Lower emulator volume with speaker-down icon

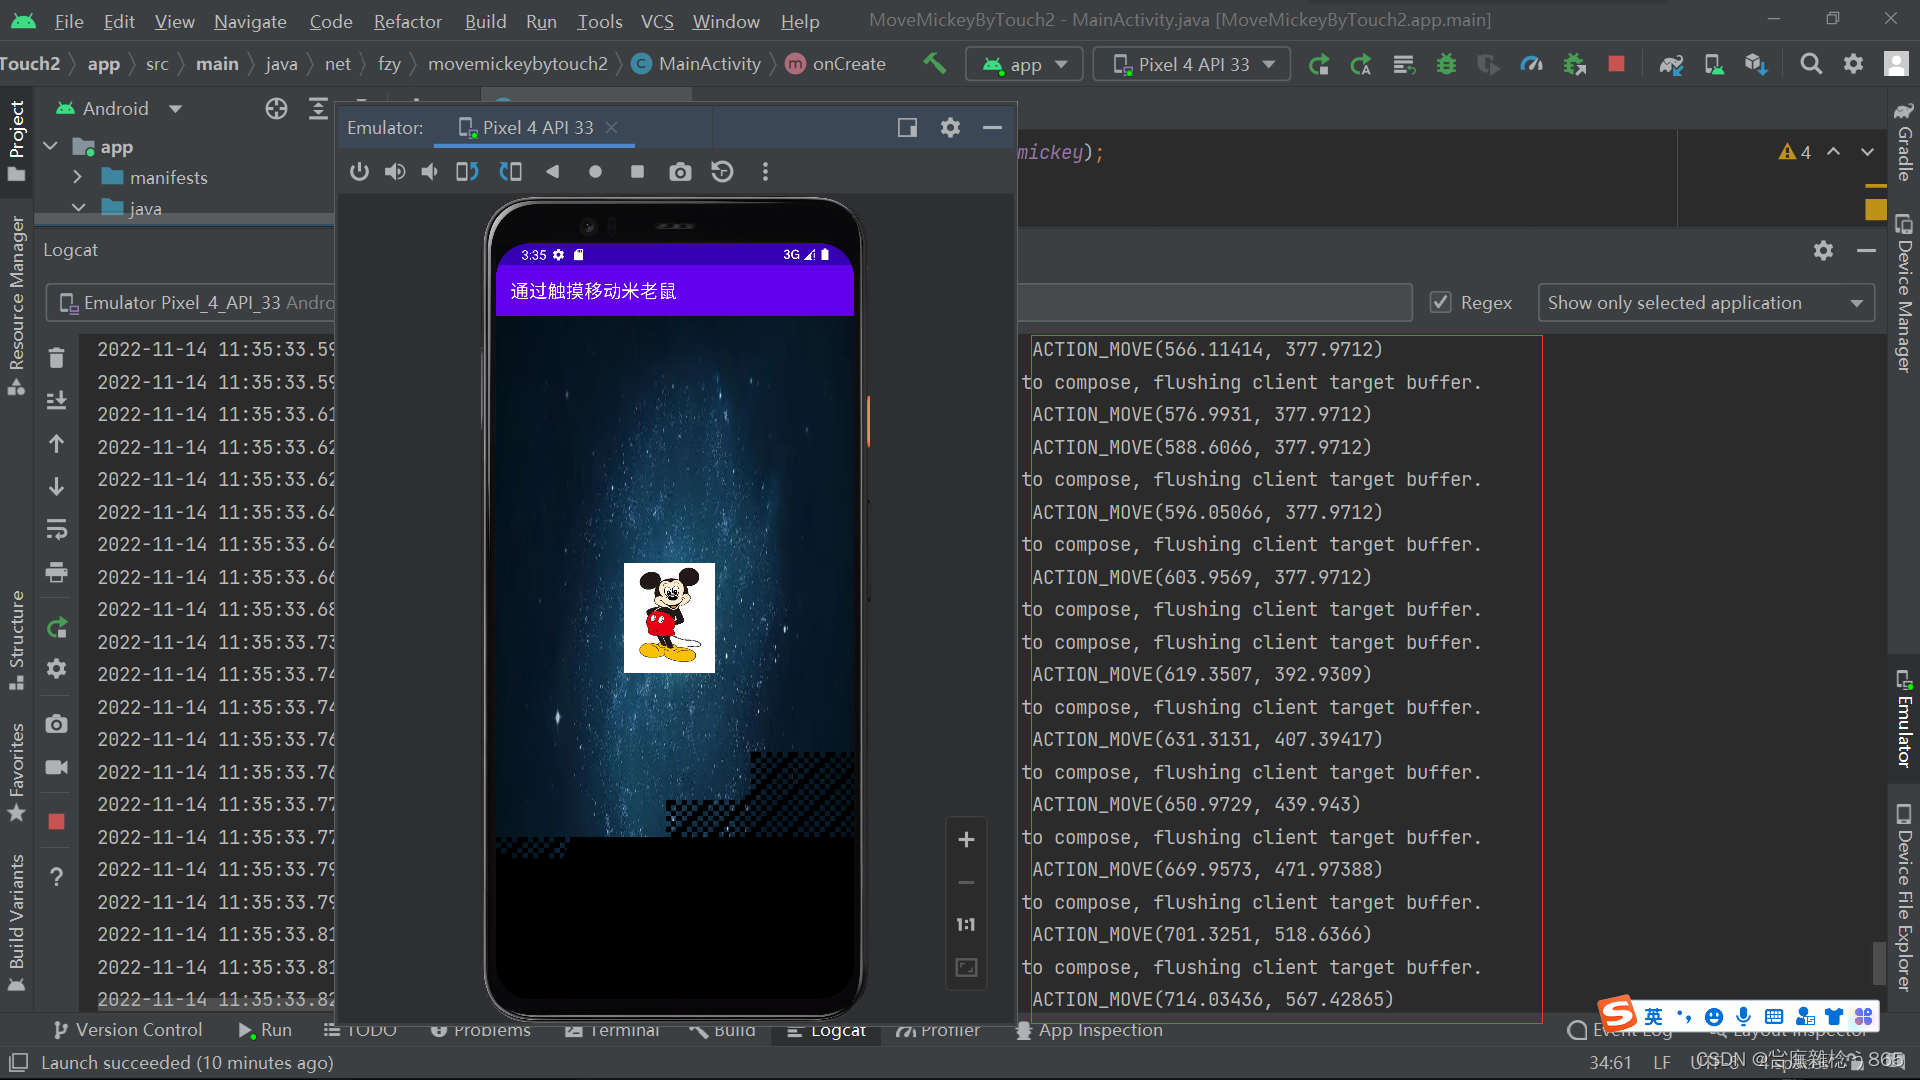pyautogui.click(x=430, y=172)
